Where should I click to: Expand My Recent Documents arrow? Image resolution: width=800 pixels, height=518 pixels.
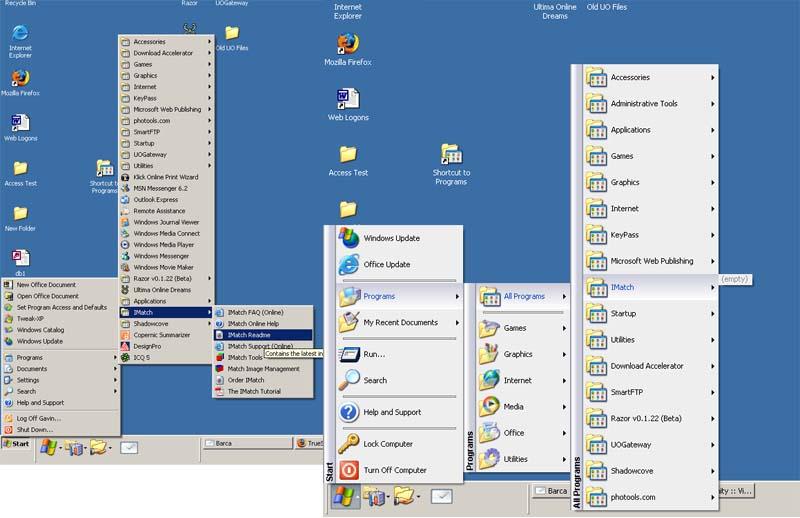pyautogui.click(x=457, y=323)
